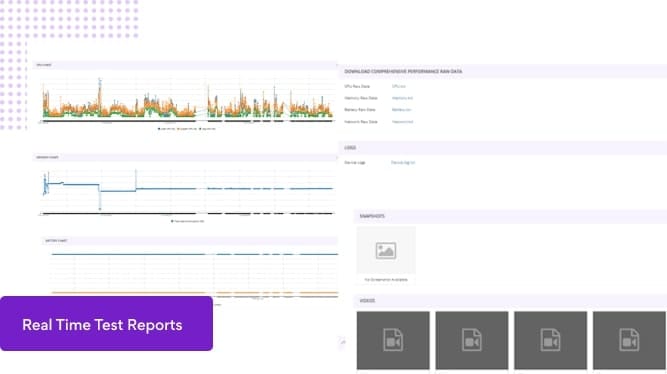Viewport: 667px width, 374px height.
Task: Toggle green series in CPU chart legend
Action: 207,129
